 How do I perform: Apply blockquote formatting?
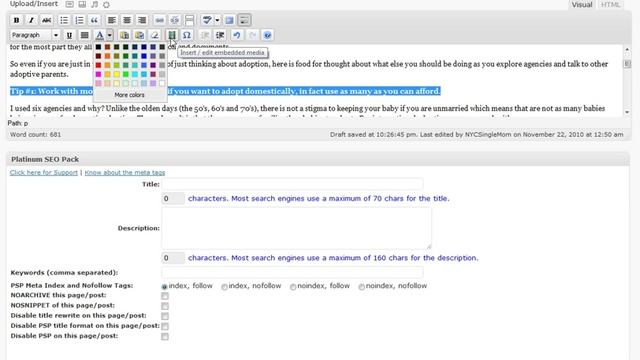(x=94, y=20)
